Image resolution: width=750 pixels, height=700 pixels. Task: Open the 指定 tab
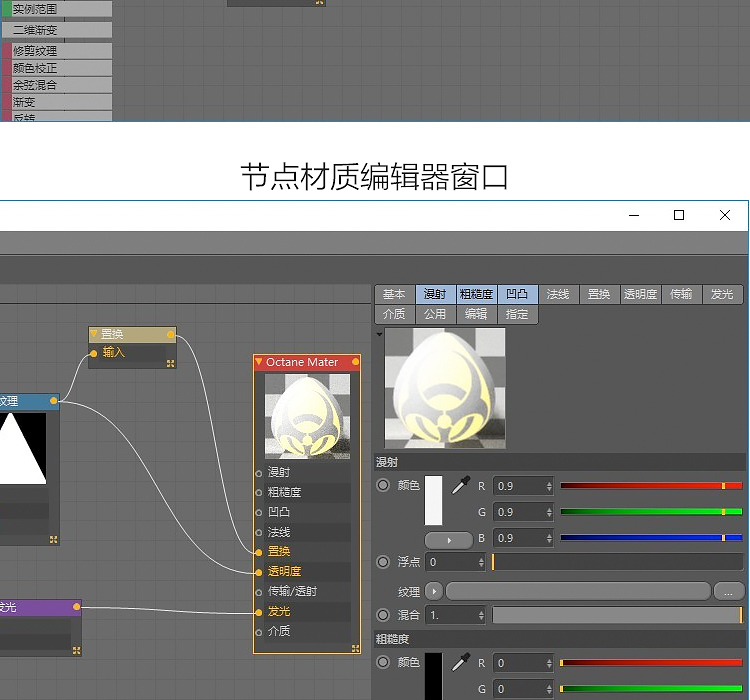(x=518, y=314)
